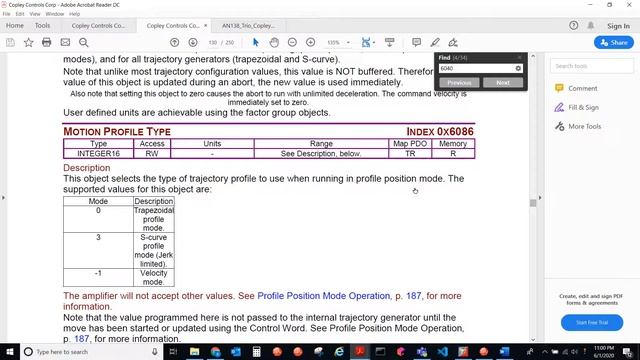Open Calculator from taskbar
The height and width of the screenshot is (360, 640).
(x=256, y=352)
